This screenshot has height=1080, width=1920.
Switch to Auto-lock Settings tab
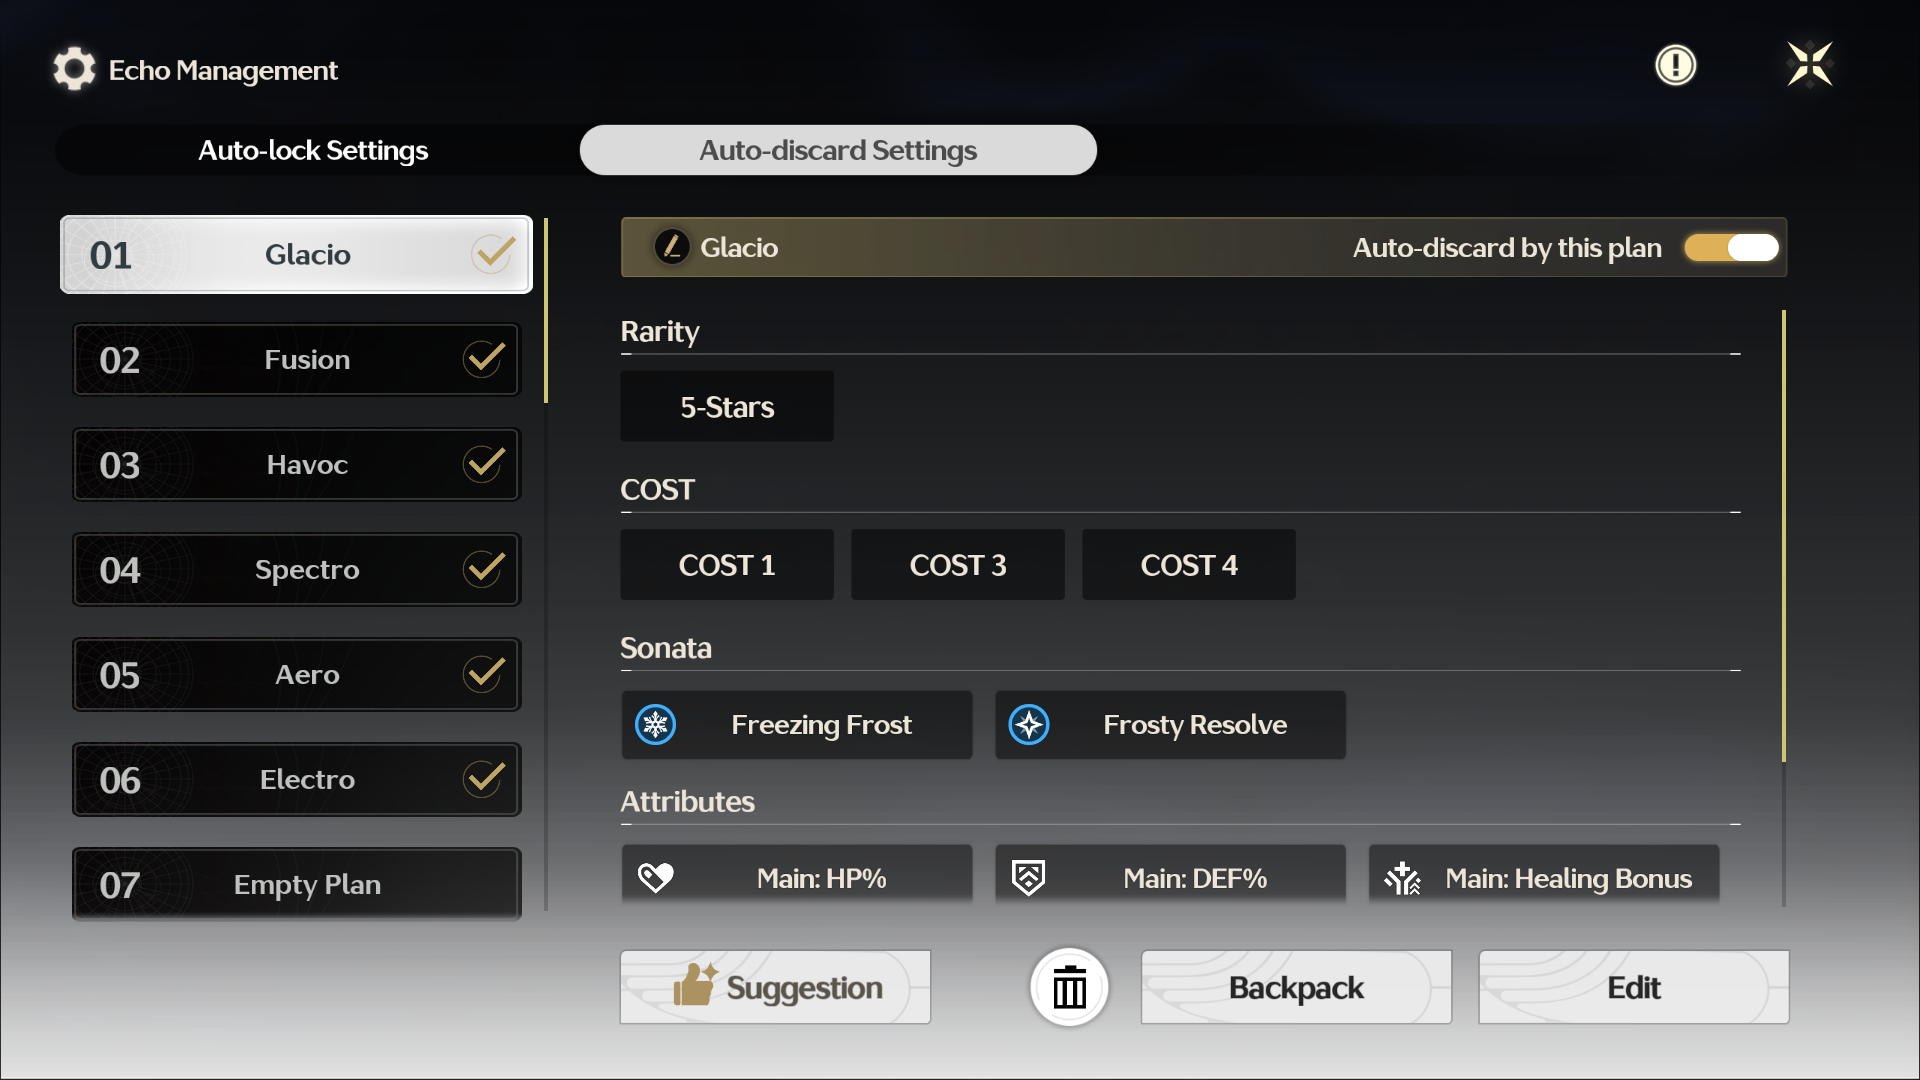[313, 150]
